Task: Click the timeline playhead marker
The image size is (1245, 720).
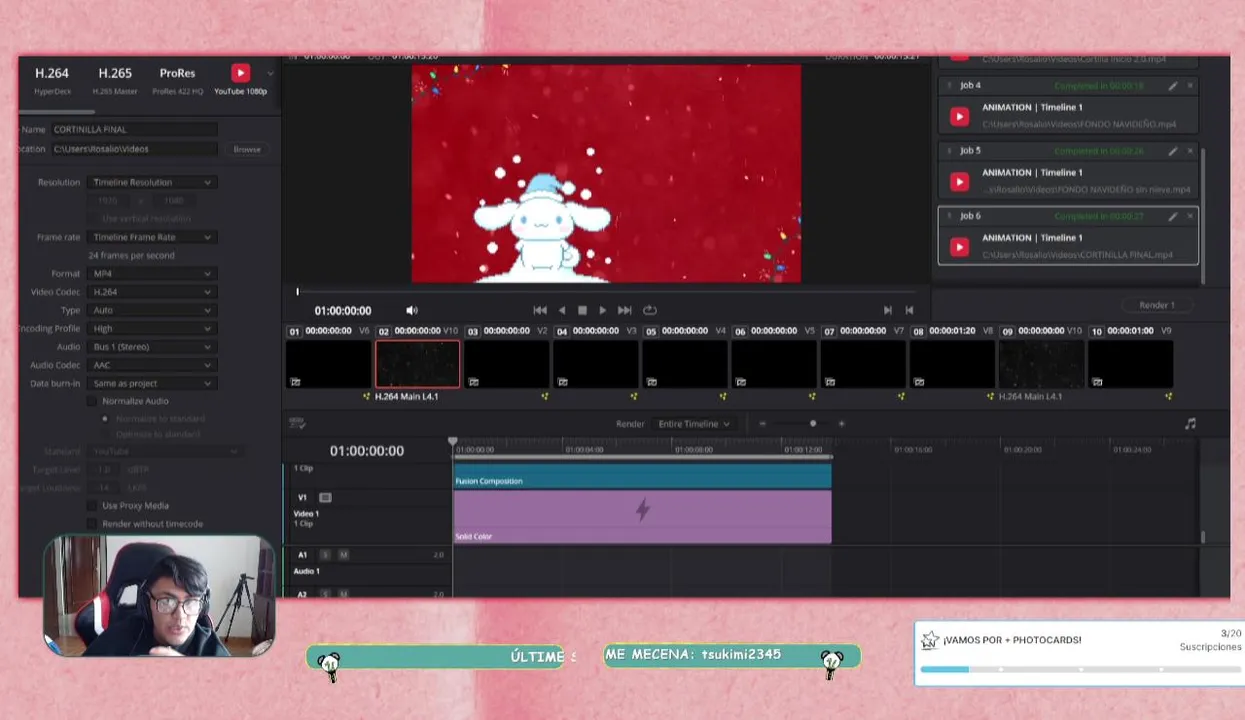Action: pyautogui.click(x=453, y=441)
